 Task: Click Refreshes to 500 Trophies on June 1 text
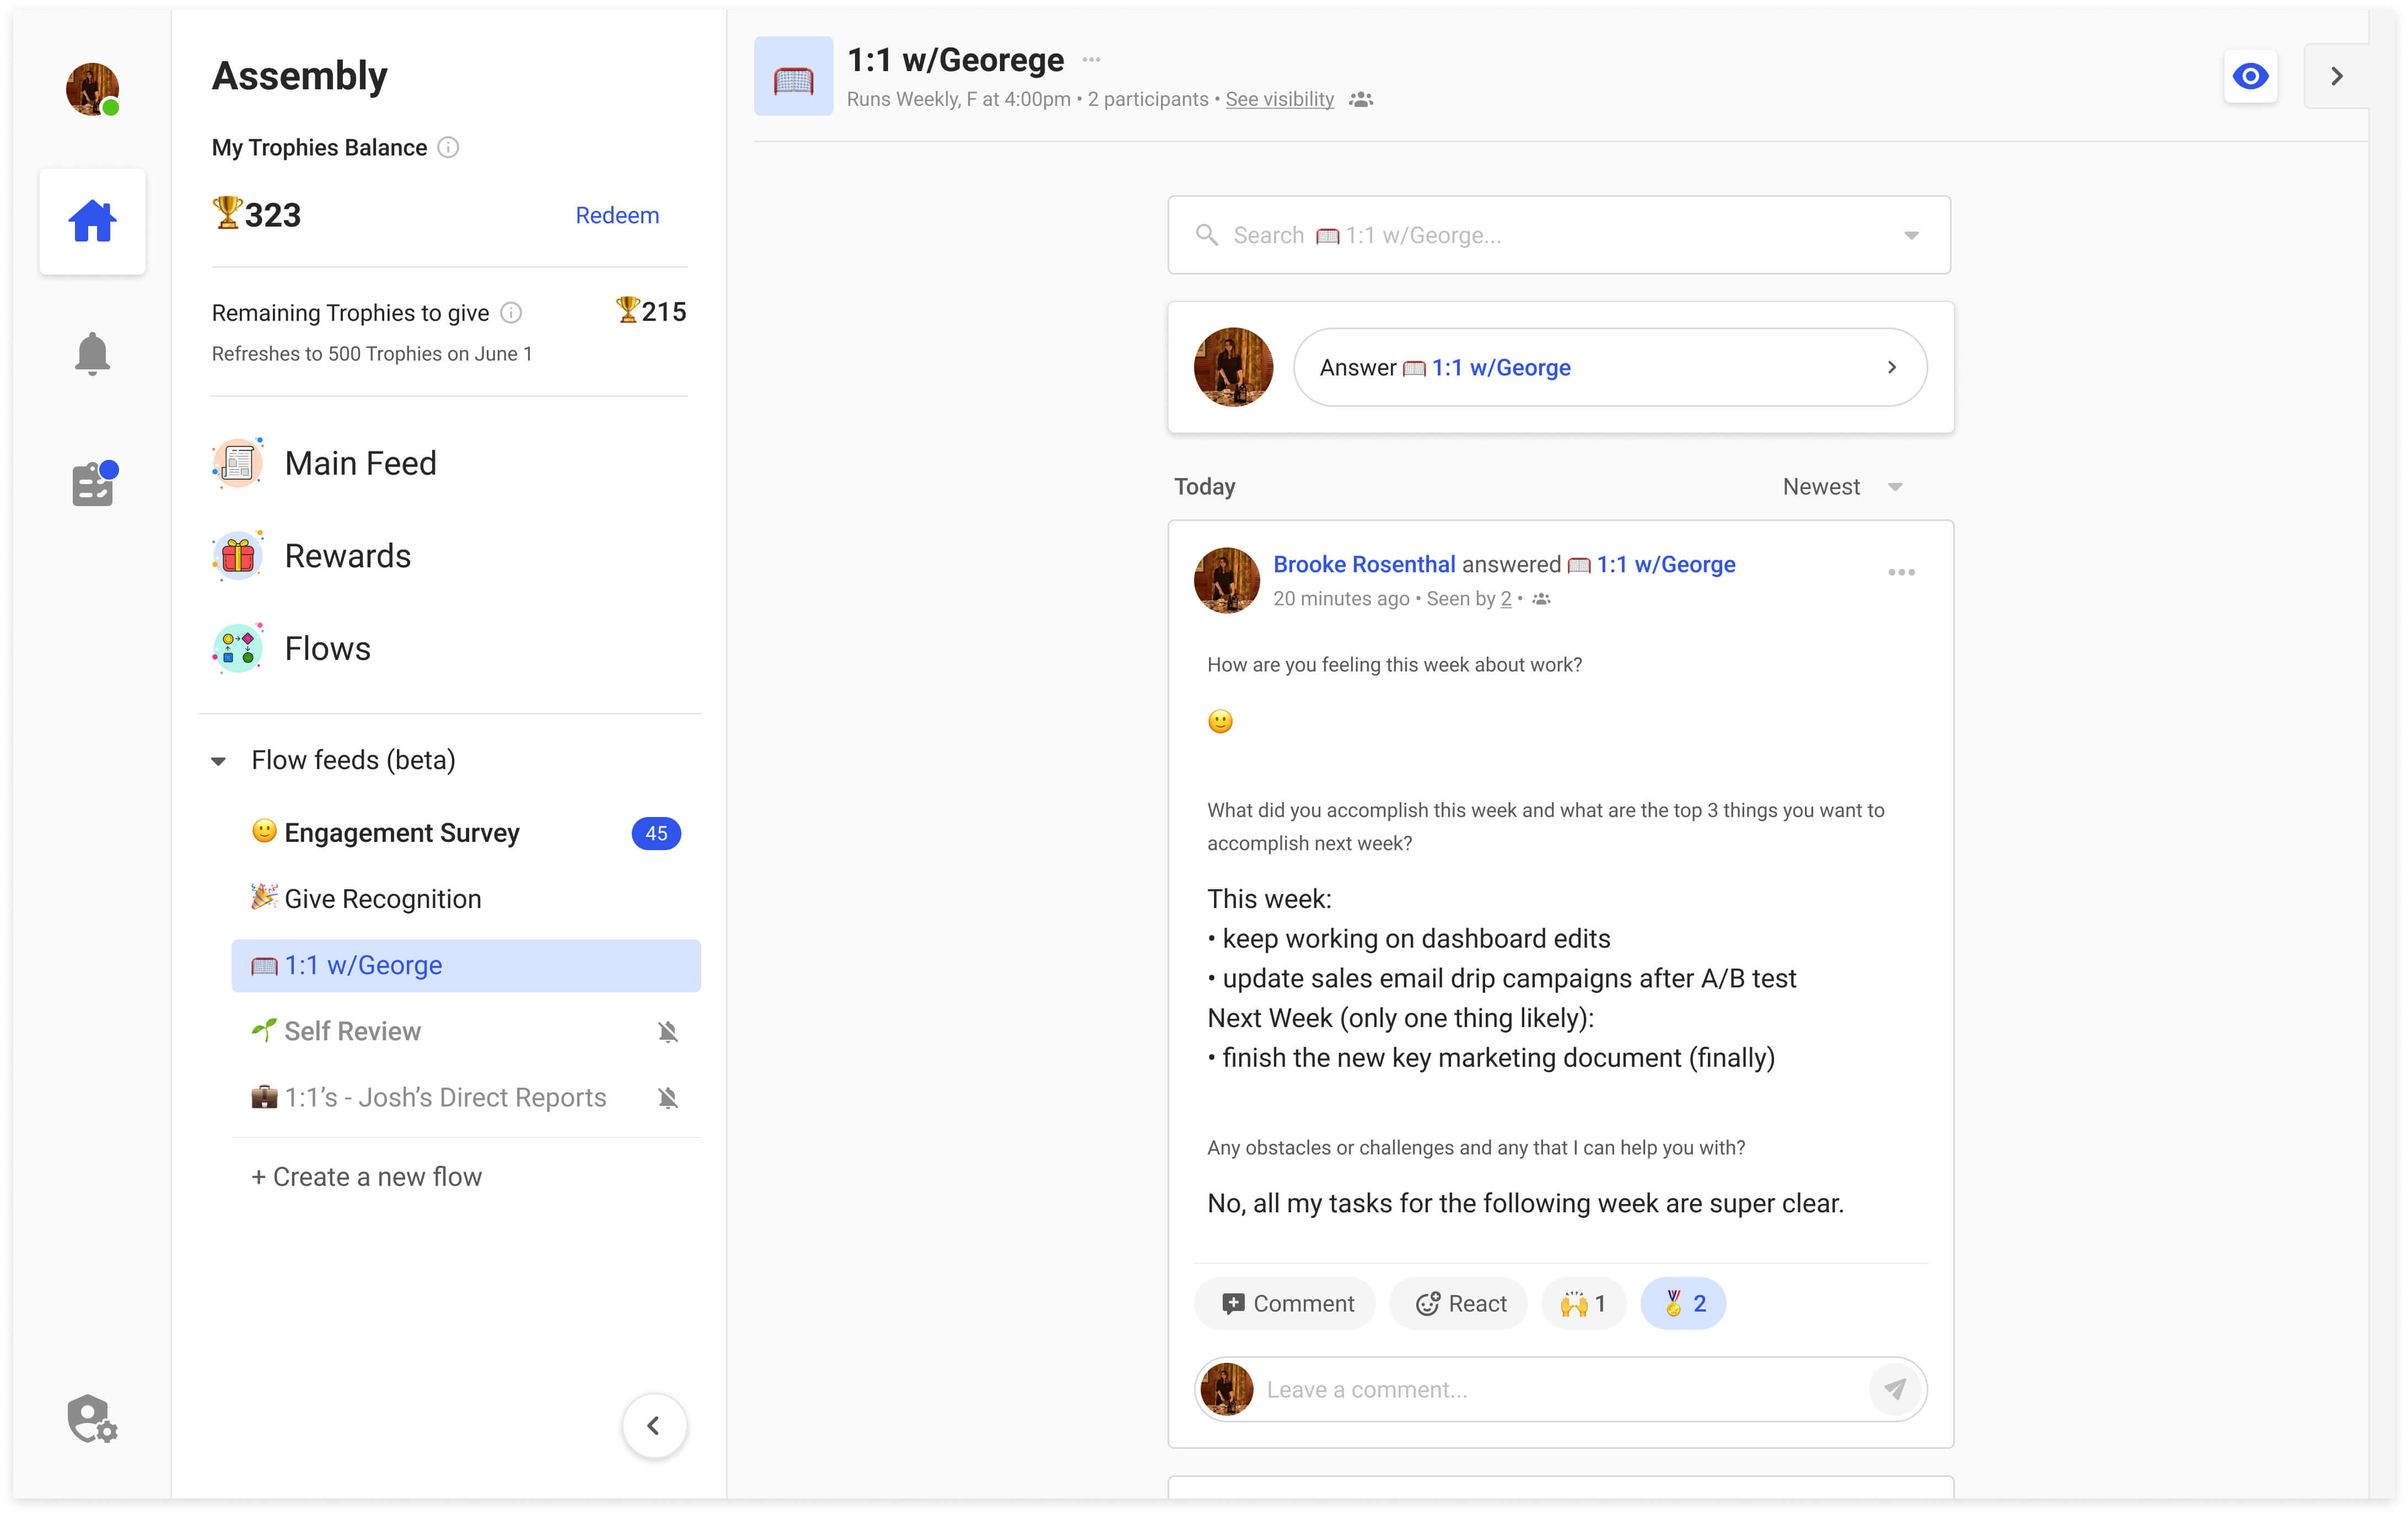pyautogui.click(x=372, y=354)
